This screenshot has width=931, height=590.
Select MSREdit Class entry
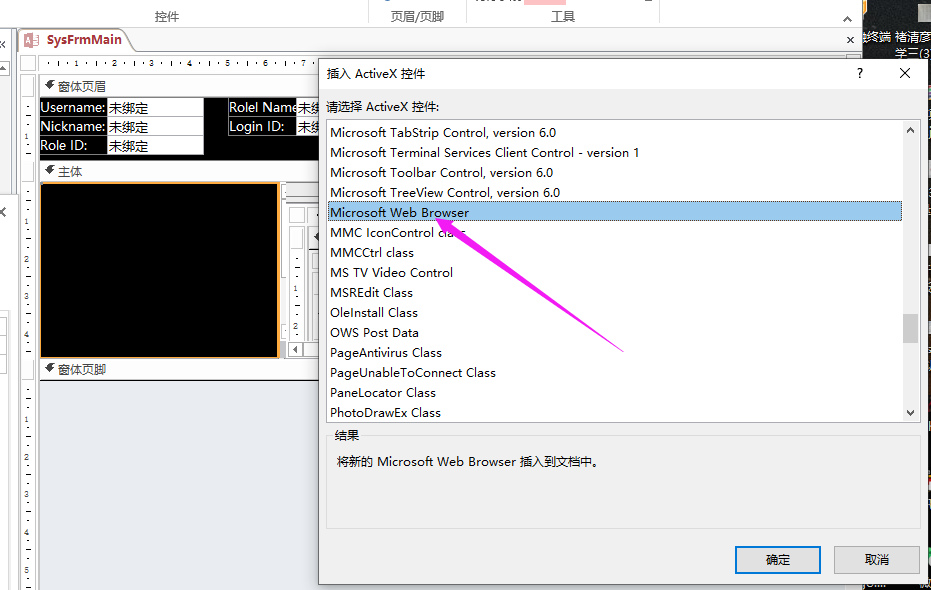pyautogui.click(x=615, y=293)
